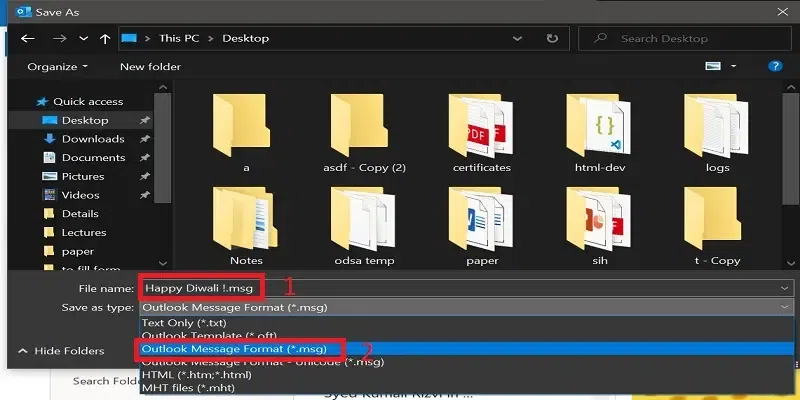The image size is (800, 400).
Task: Open the Save as type combo box
Action: (x=466, y=307)
